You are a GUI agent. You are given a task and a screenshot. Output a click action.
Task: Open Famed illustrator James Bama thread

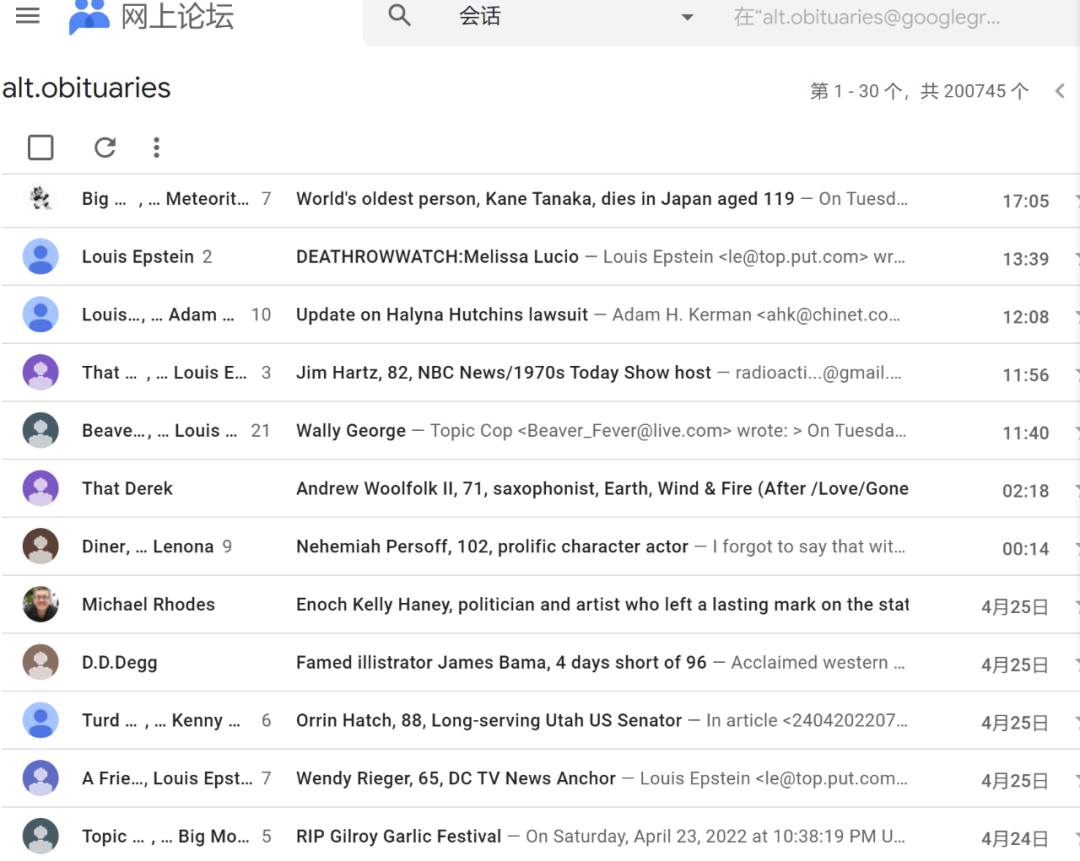[501, 662]
